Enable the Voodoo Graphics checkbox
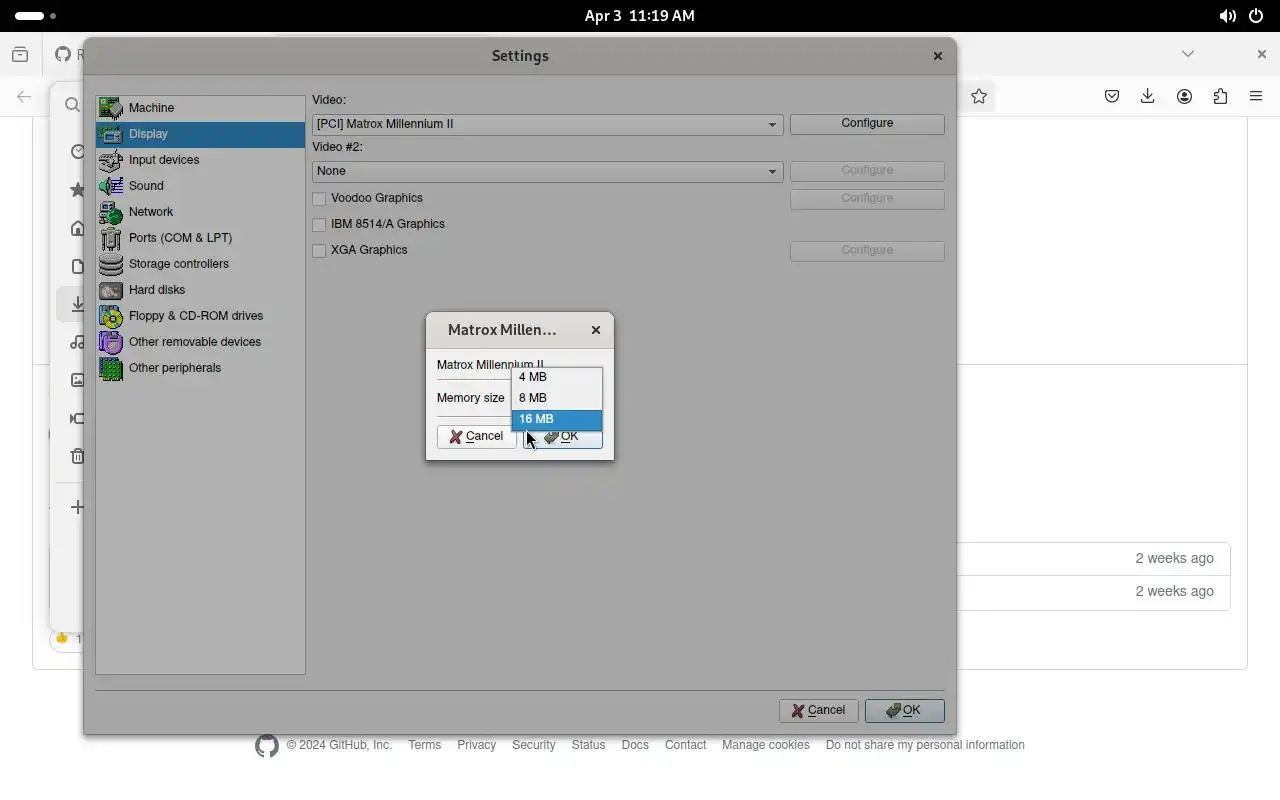The image size is (1280, 800). pos(319,199)
